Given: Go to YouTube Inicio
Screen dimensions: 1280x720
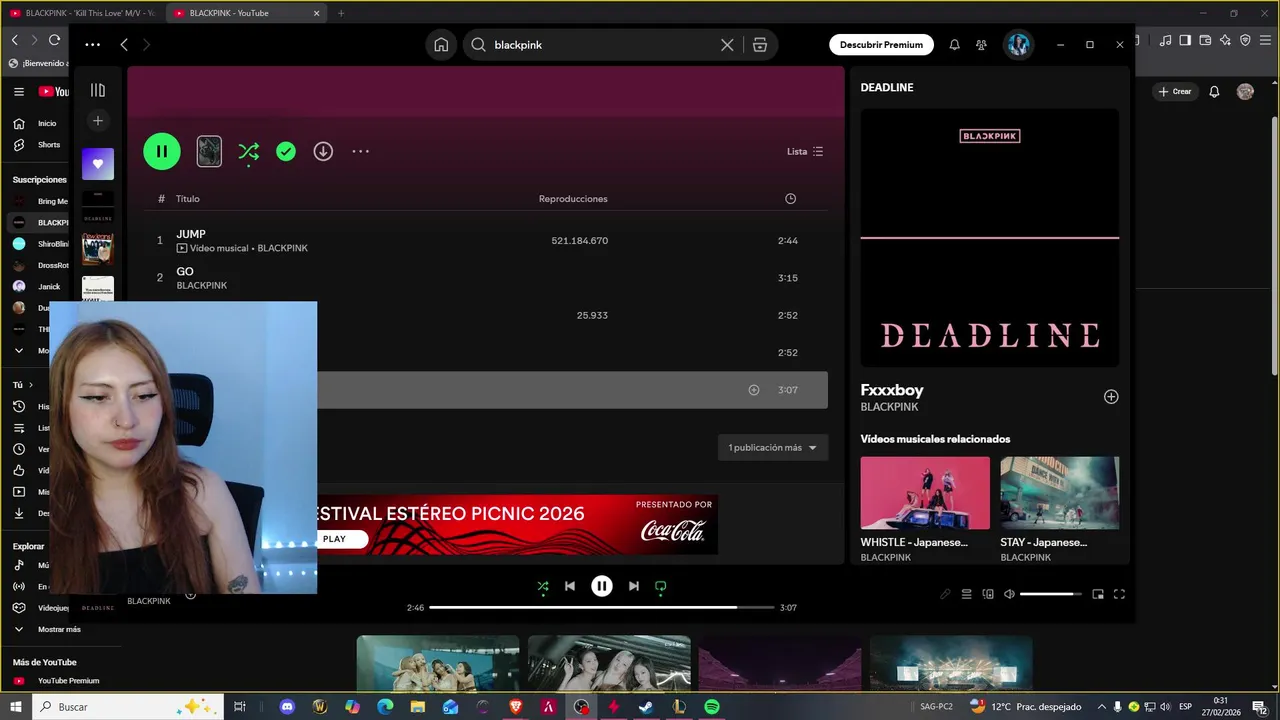Looking at the screenshot, I should coord(35,123).
